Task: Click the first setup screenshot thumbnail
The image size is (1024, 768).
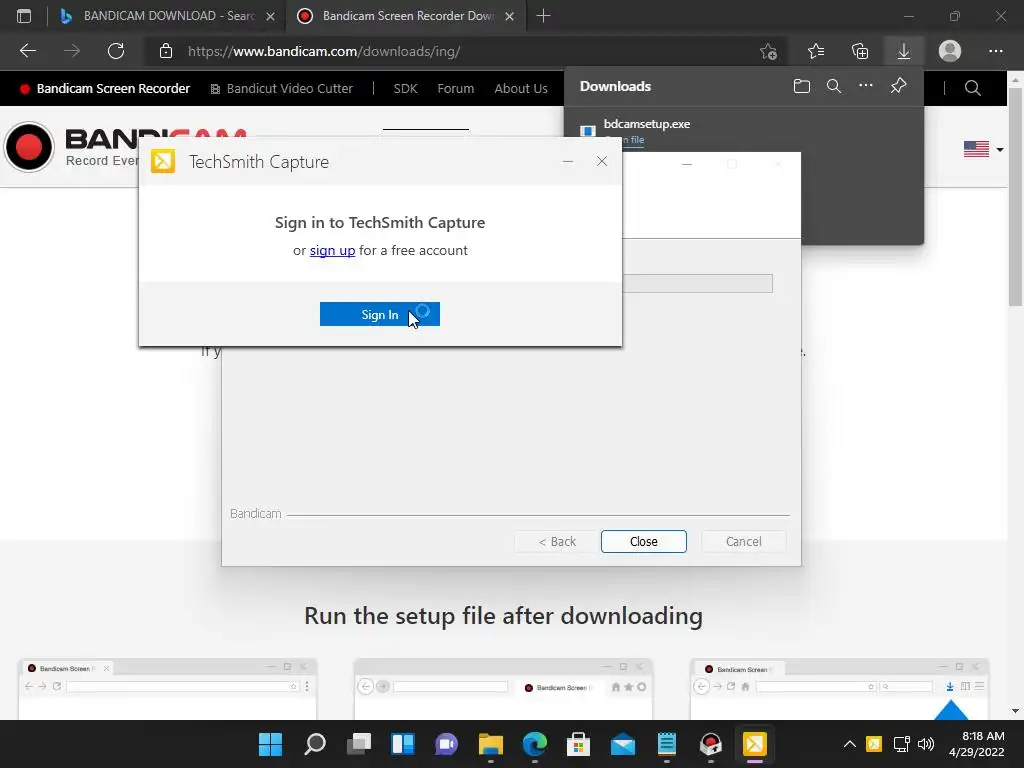Action: click(x=168, y=688)
